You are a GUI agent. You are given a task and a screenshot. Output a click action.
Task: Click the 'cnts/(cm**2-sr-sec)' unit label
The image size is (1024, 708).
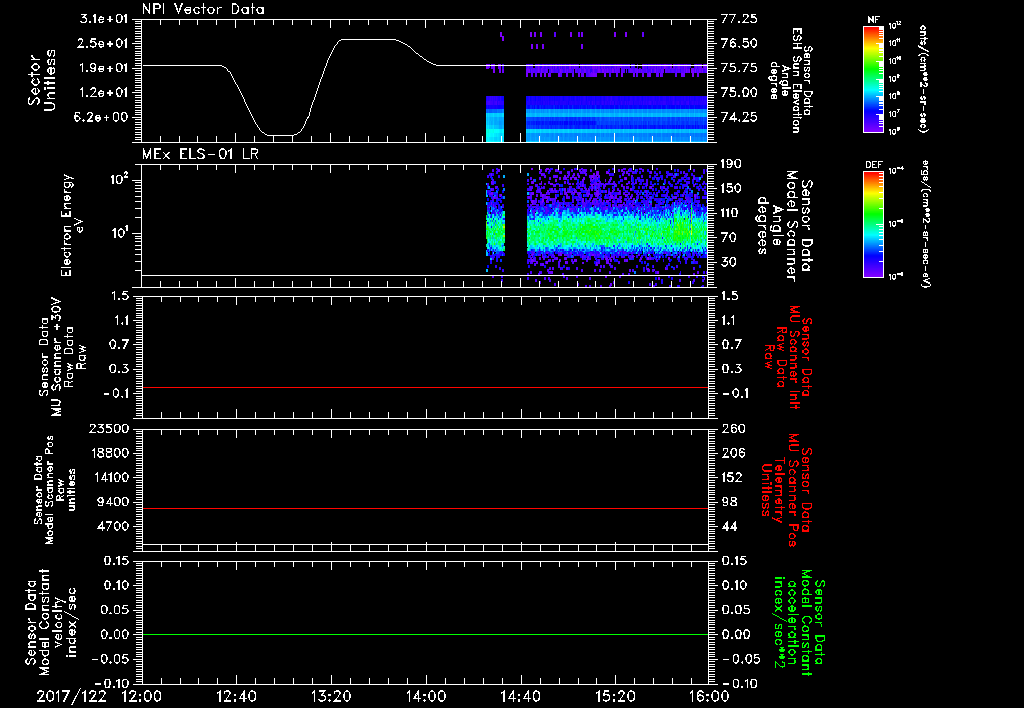[x=923, y=78]
